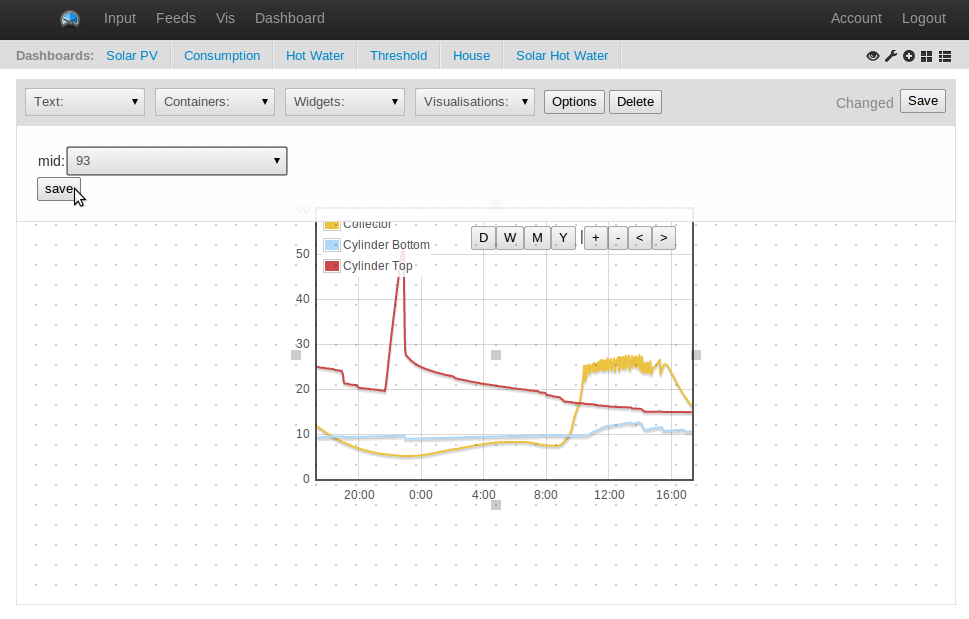Toggle dashboard view with eye icon
Image resolution: width=969 pixels, height=619 pixels.
coord(873,56)
